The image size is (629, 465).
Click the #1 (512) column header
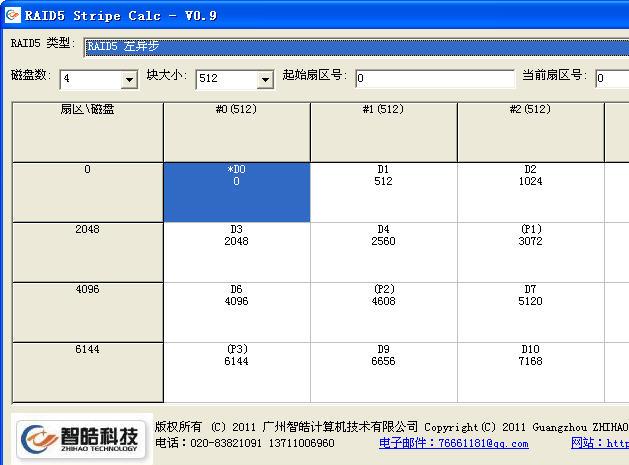(x=383, y=131)
